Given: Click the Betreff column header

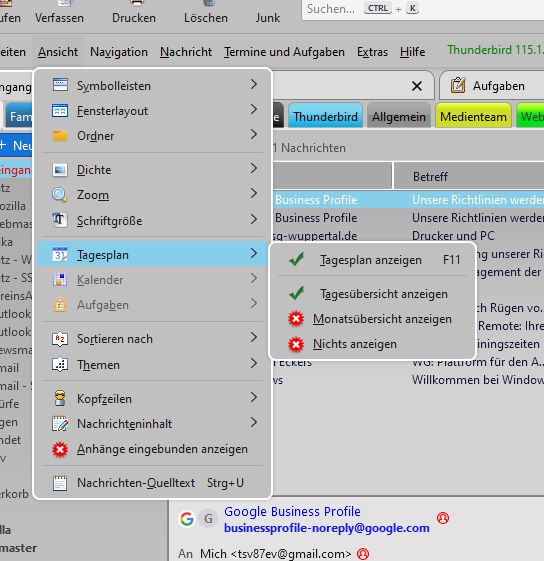Looking at the screenshot, I should [x=469, y=176].
